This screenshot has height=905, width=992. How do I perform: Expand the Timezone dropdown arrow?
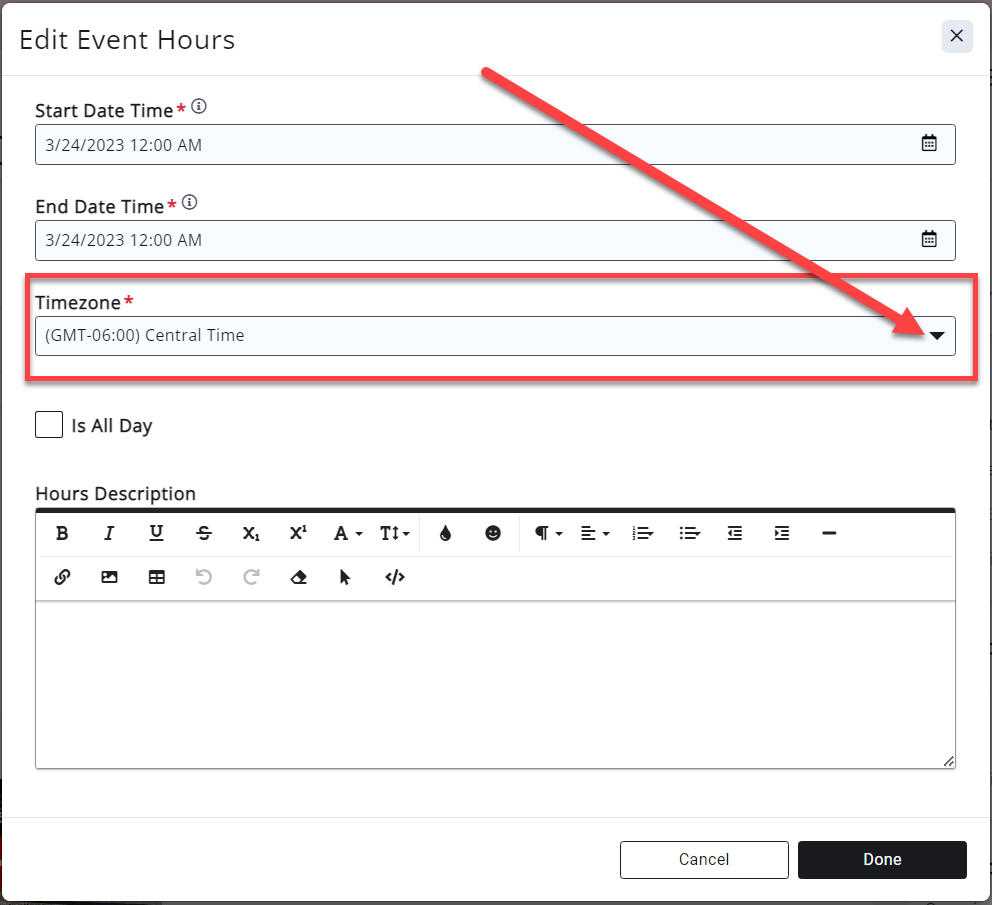coord(936,336)
